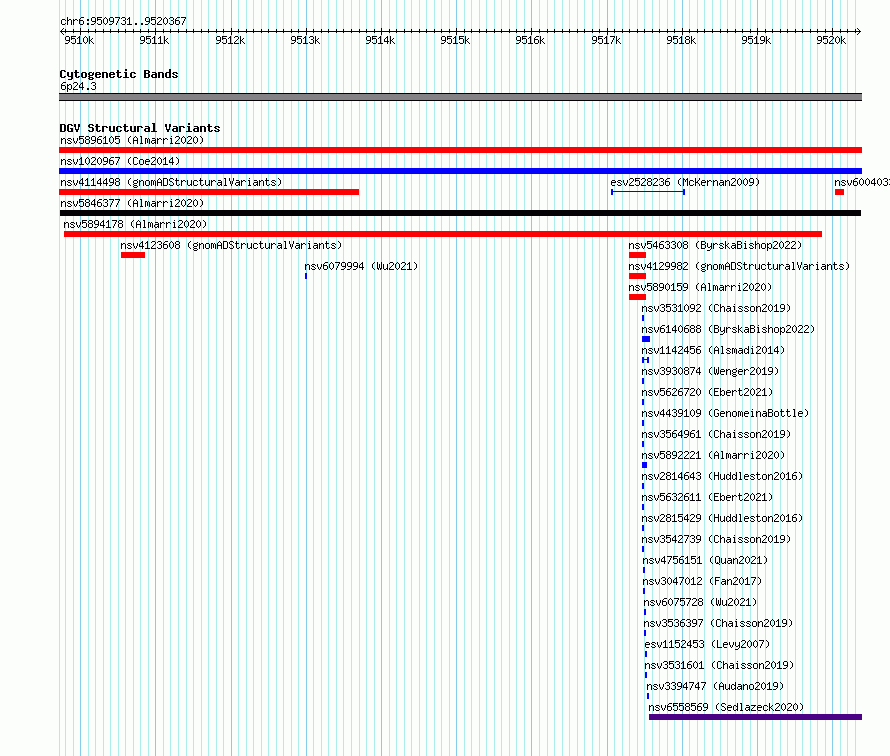Open nsv3531092 (Chaisson2019) label

[x=716, y=308]
